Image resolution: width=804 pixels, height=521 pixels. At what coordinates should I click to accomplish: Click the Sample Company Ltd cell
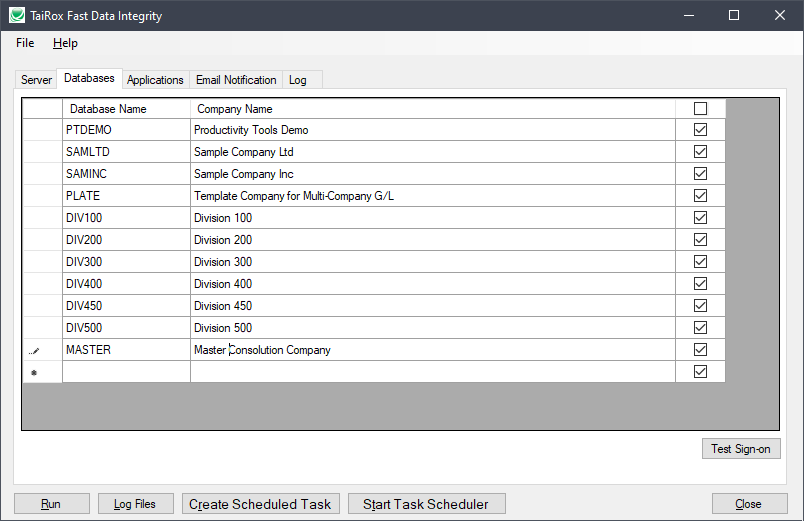433,152
